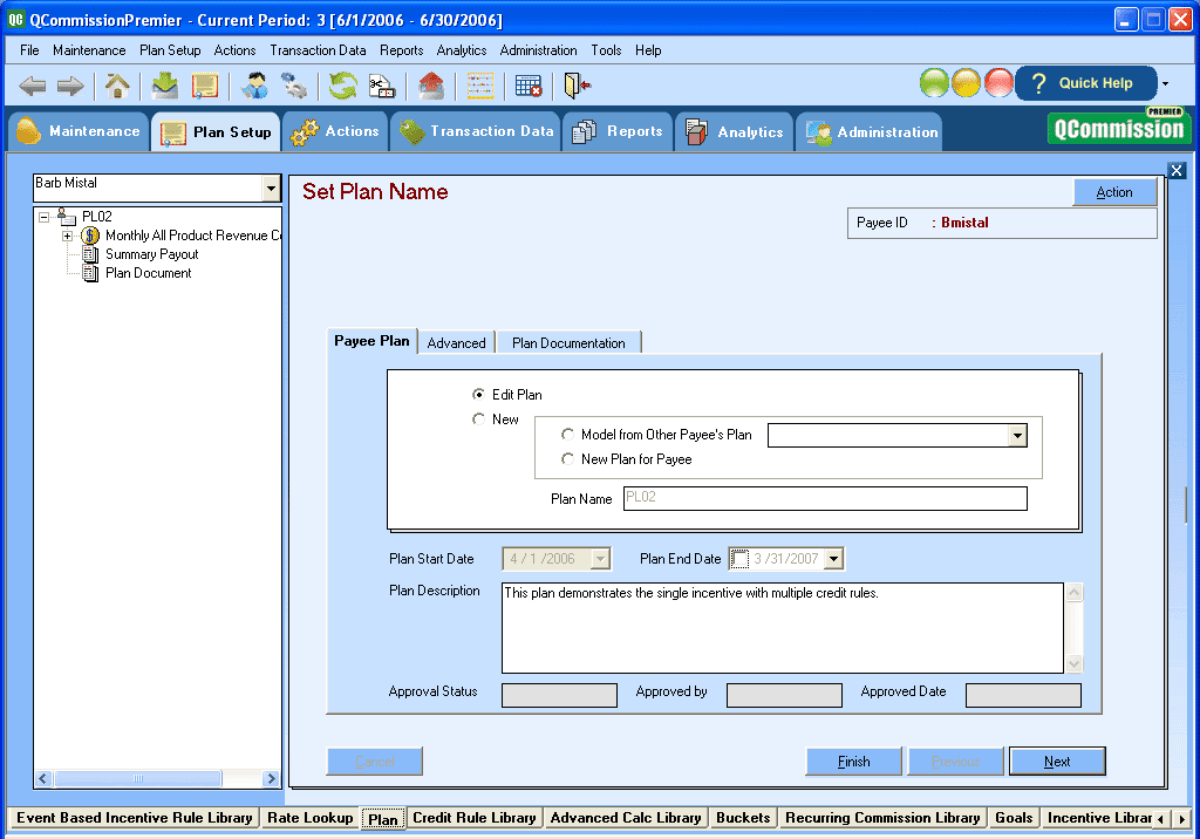
Task: Select the New radio button
Action: point(478,419)
